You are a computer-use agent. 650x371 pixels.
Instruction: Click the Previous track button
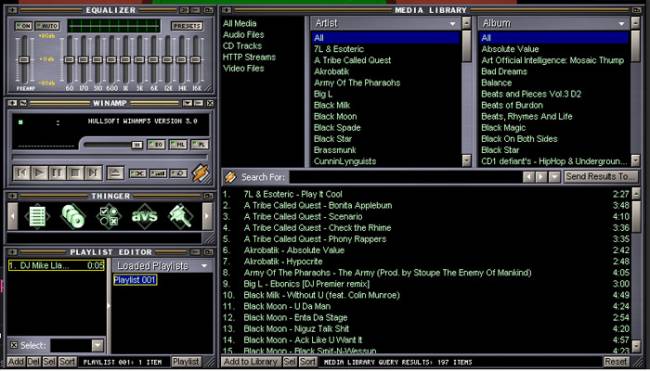22,172
